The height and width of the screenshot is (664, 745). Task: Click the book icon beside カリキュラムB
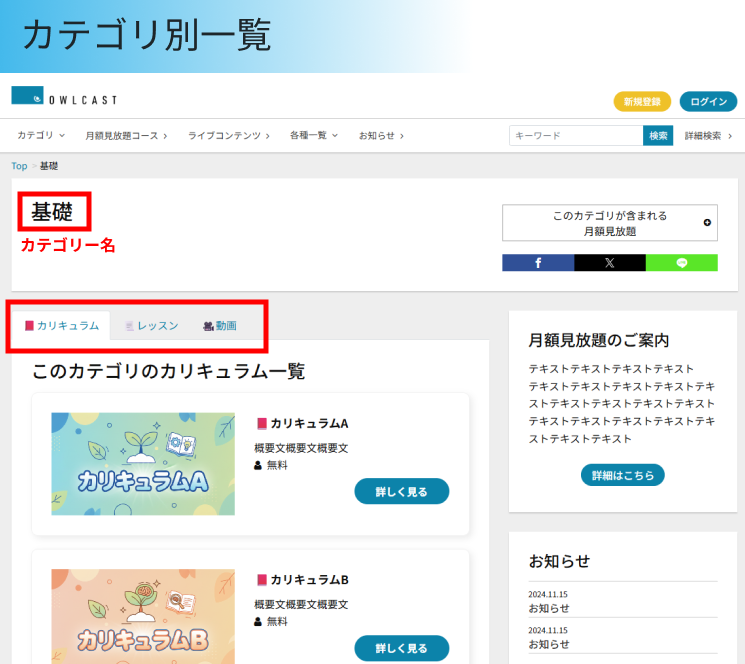click(x=262, y=580)
